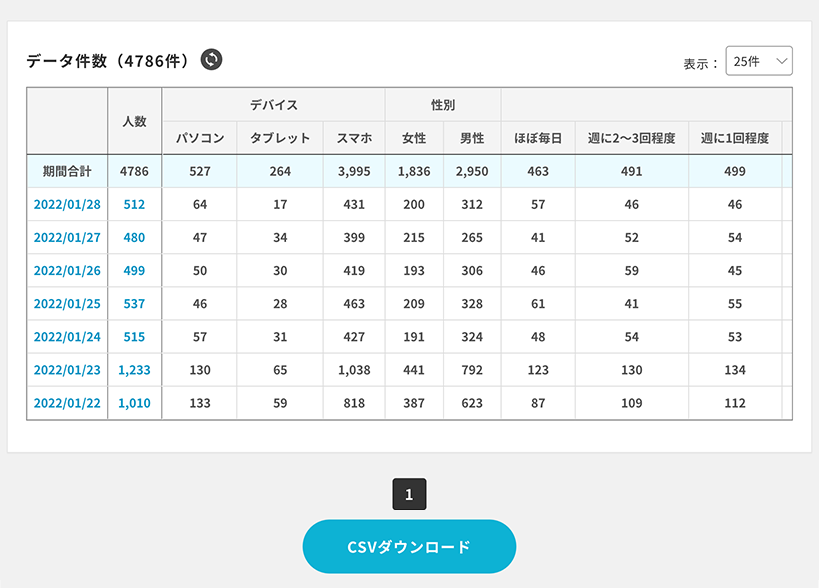Click the 期間合計 row label
Screen dimensions: 819x588
66,171
